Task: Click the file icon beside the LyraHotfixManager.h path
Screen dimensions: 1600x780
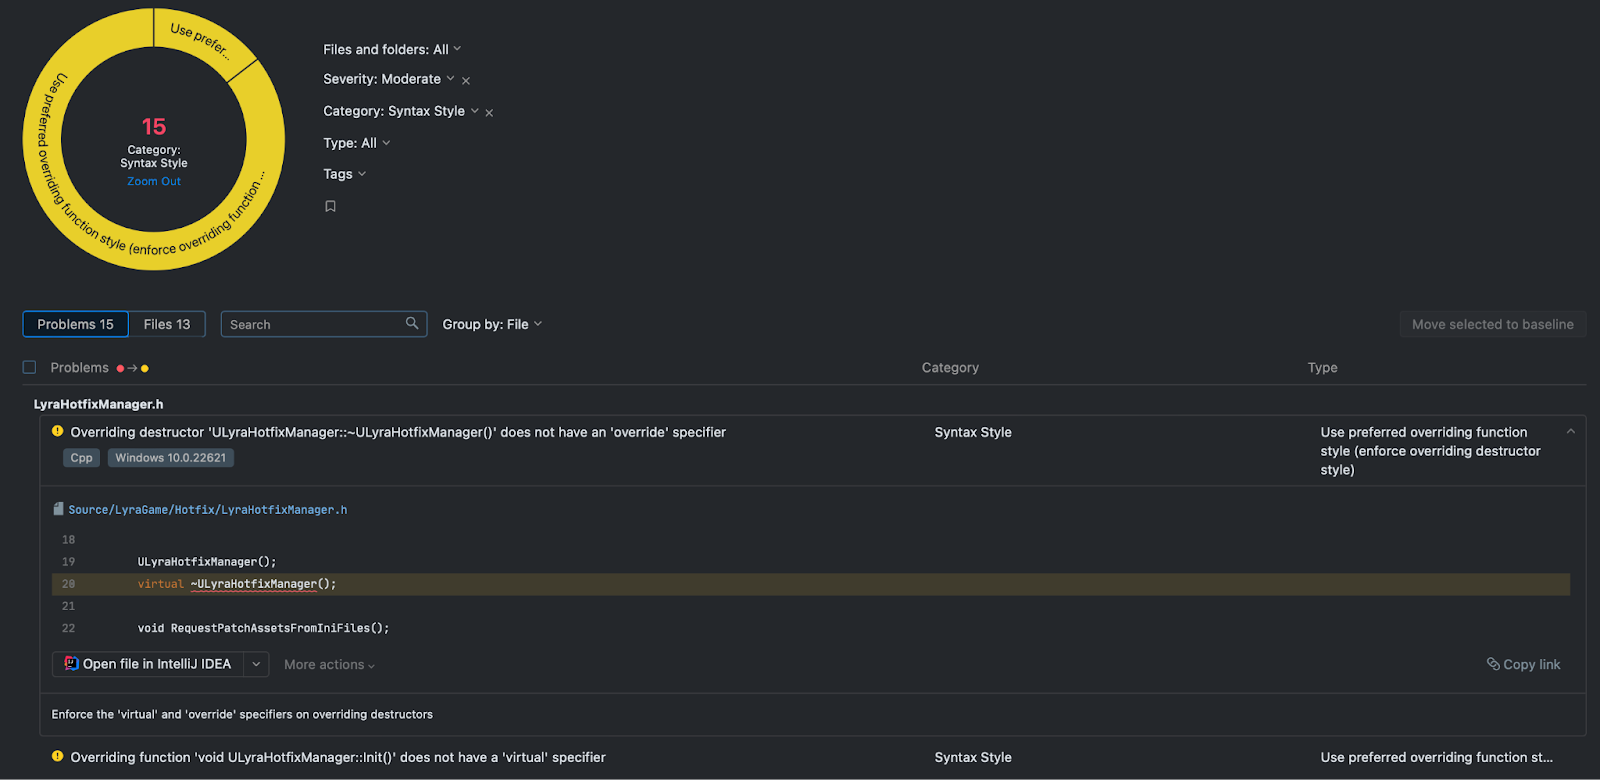Action: [x=58, y=509]
